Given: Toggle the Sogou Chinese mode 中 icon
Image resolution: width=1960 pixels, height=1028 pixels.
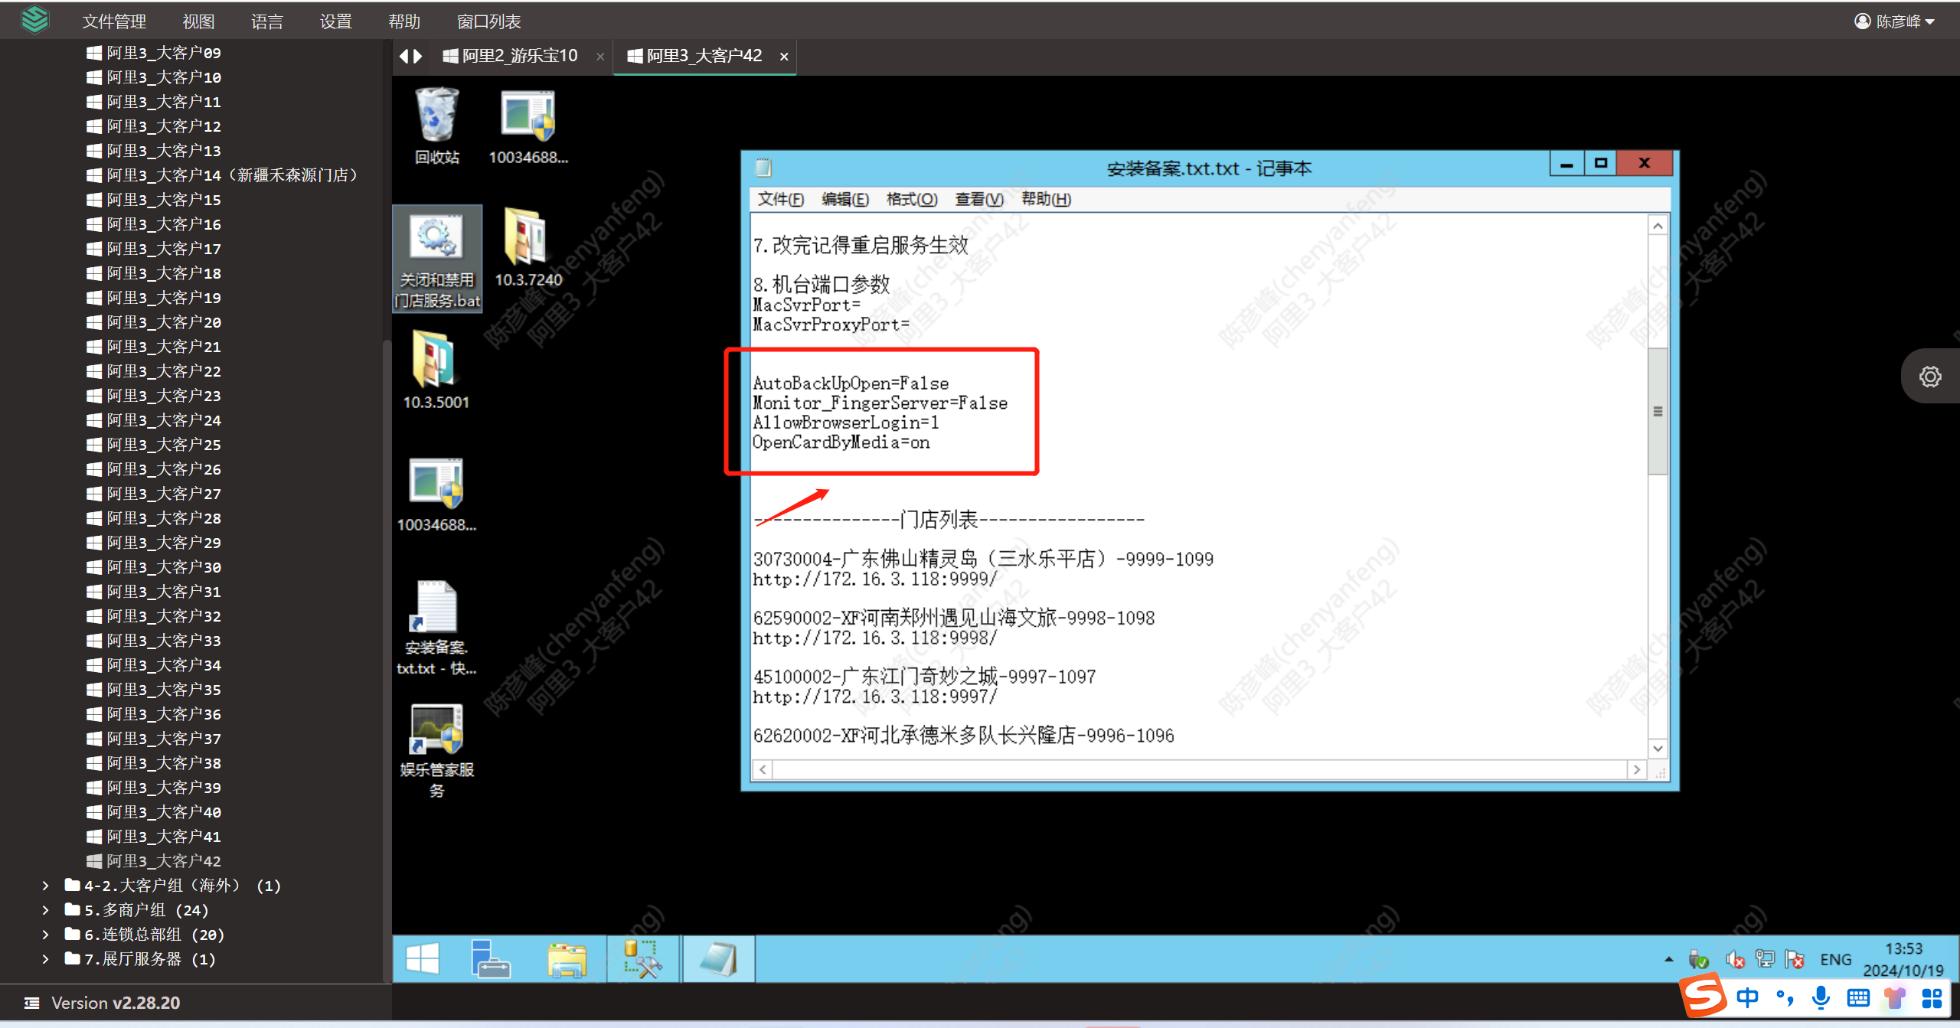Looking at the screenshot, I should coord(1747,997).
